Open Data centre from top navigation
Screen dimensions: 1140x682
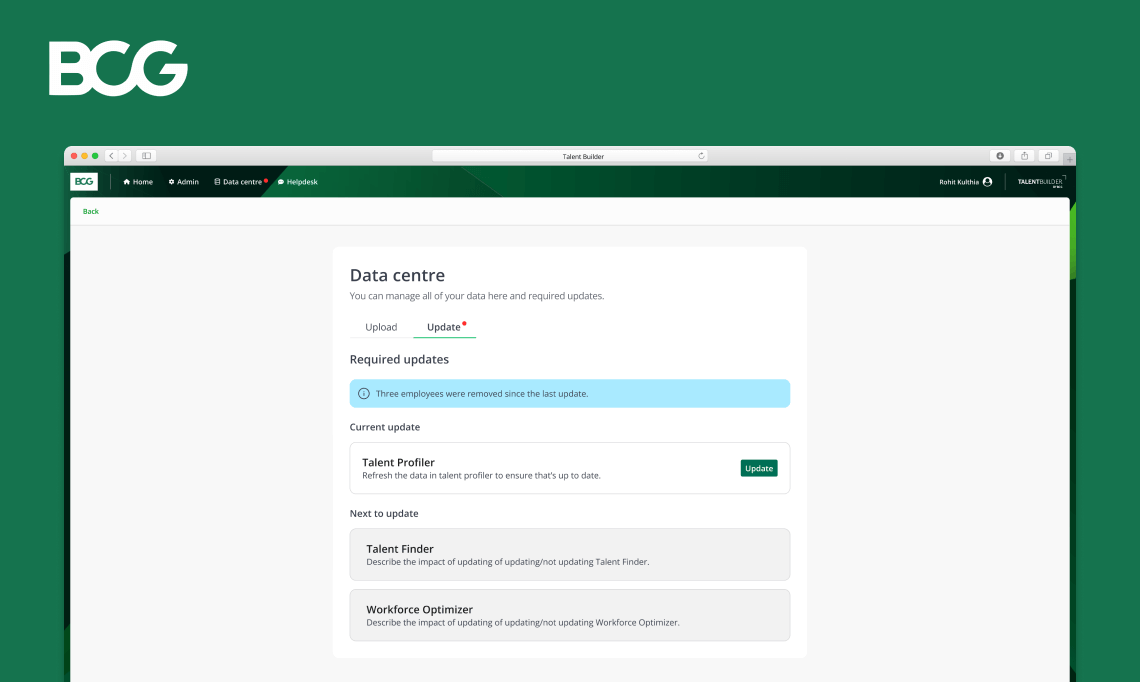[x=238, y=182]
